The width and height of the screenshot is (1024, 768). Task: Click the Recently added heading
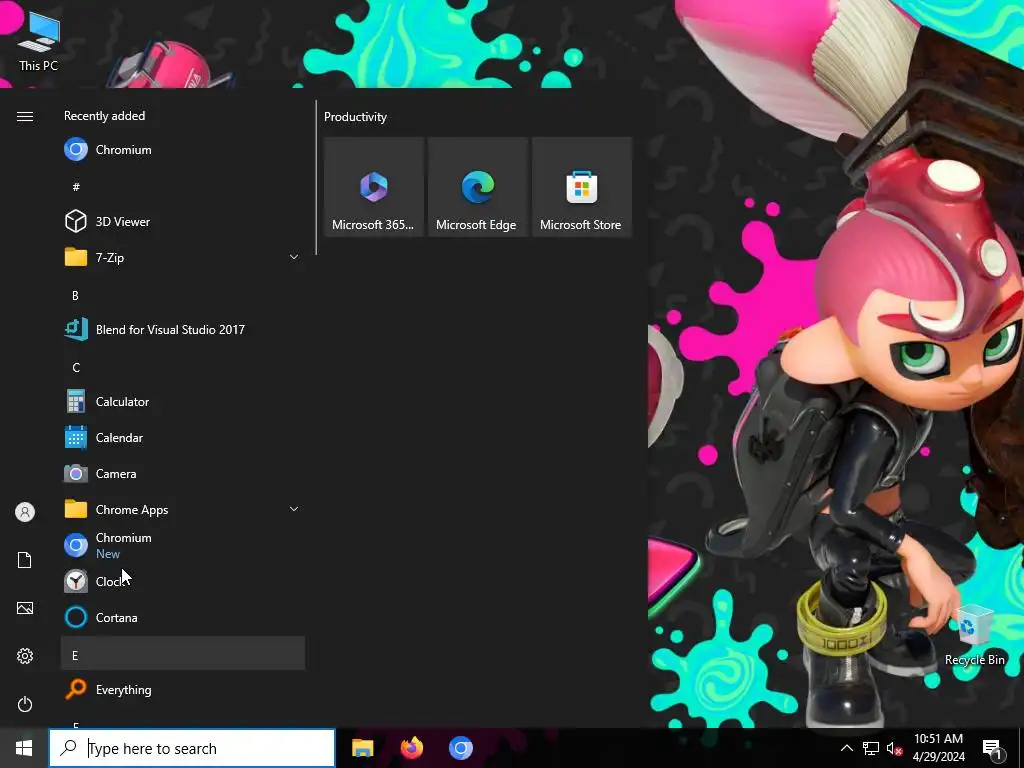click(x=104, y=116)
